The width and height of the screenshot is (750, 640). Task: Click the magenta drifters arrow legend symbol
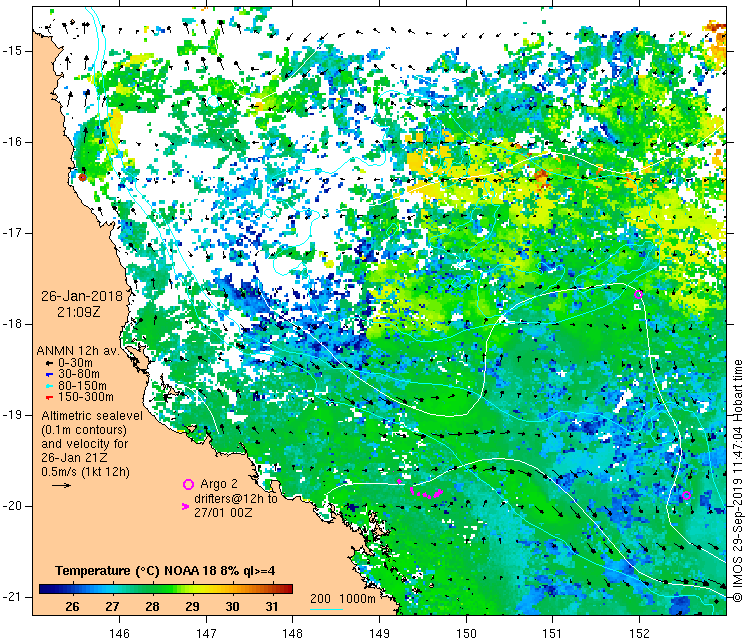(185, 507)
